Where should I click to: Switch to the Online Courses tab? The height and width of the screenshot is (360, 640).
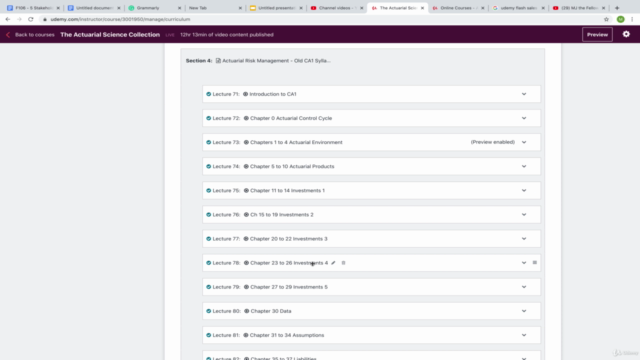coord(457,8)
